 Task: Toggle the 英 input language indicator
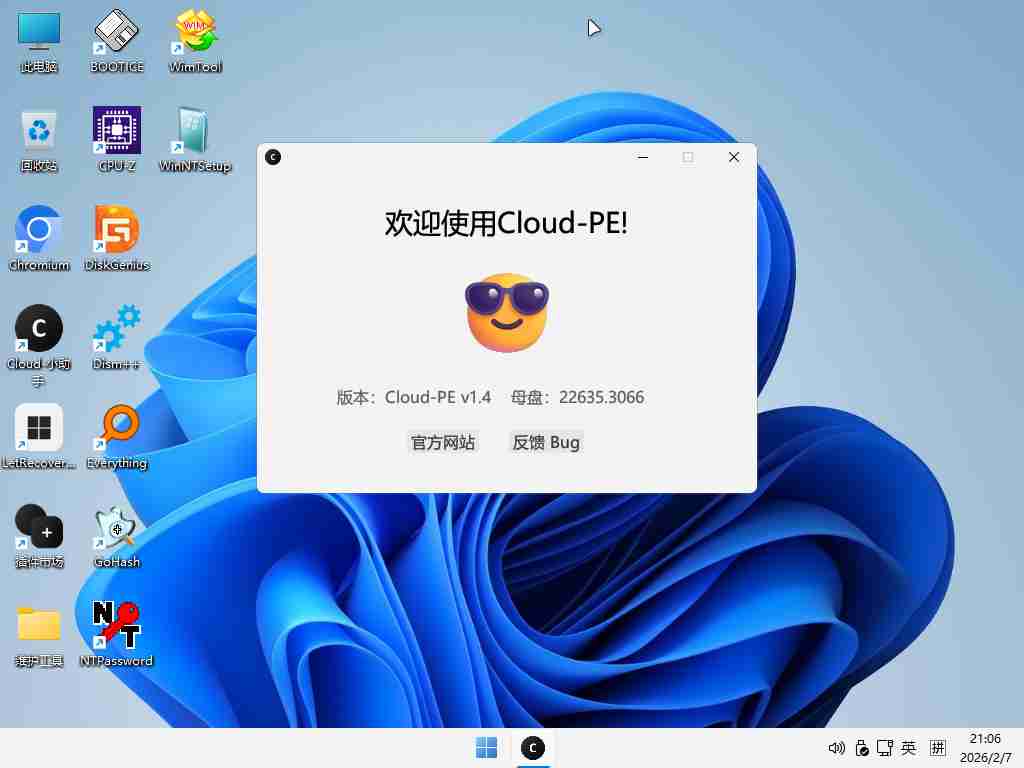[x=908, y=748]
